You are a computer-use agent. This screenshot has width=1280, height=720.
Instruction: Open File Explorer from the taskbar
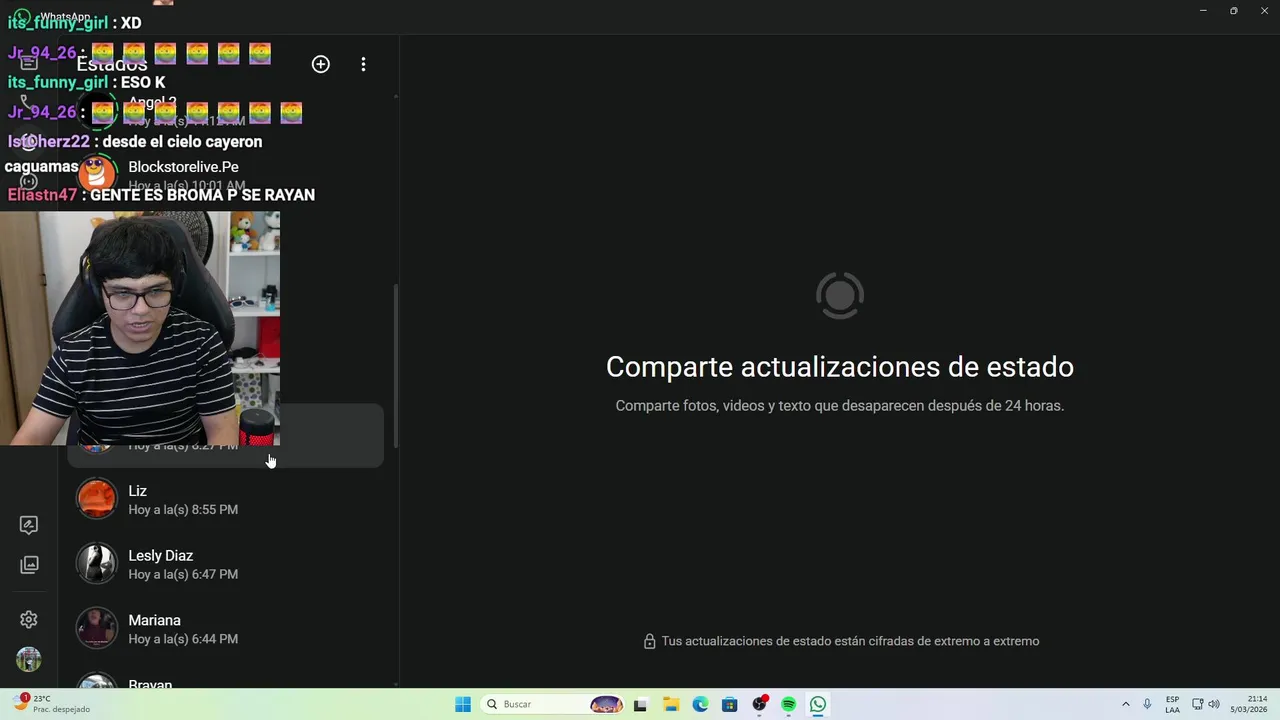(671, 704)
